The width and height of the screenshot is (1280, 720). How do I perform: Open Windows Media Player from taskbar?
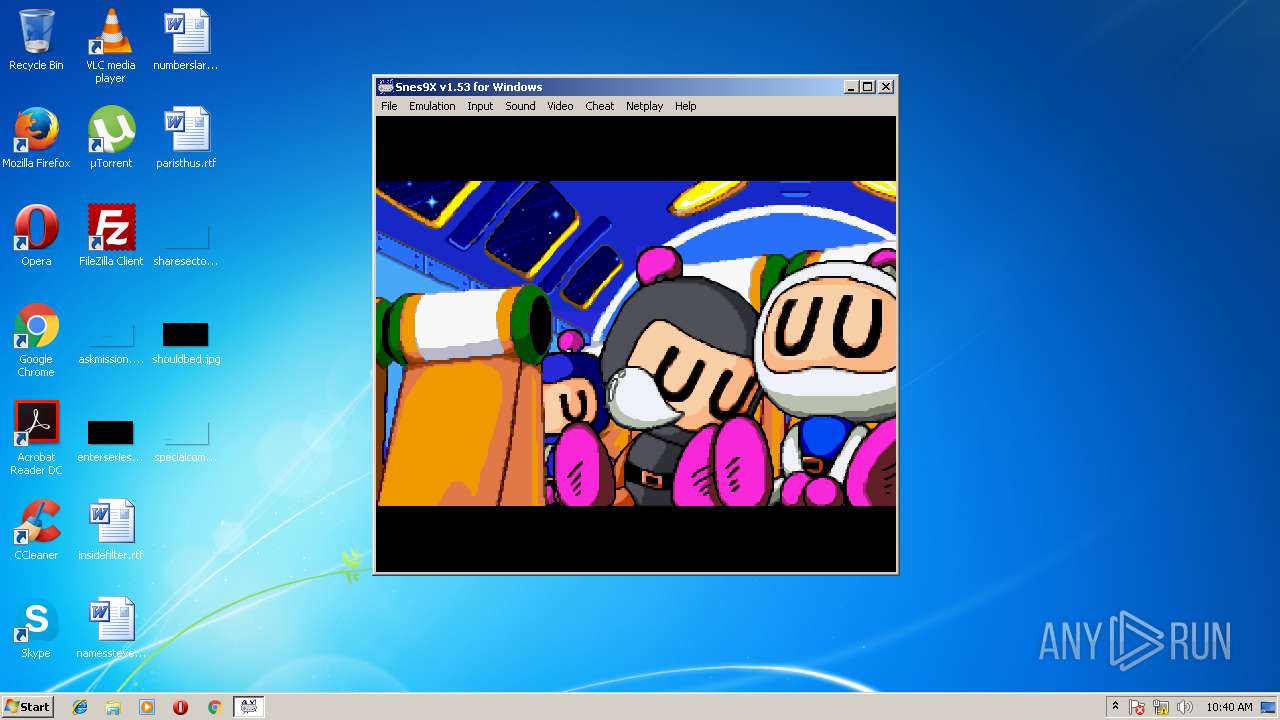(x=147, y=707)
